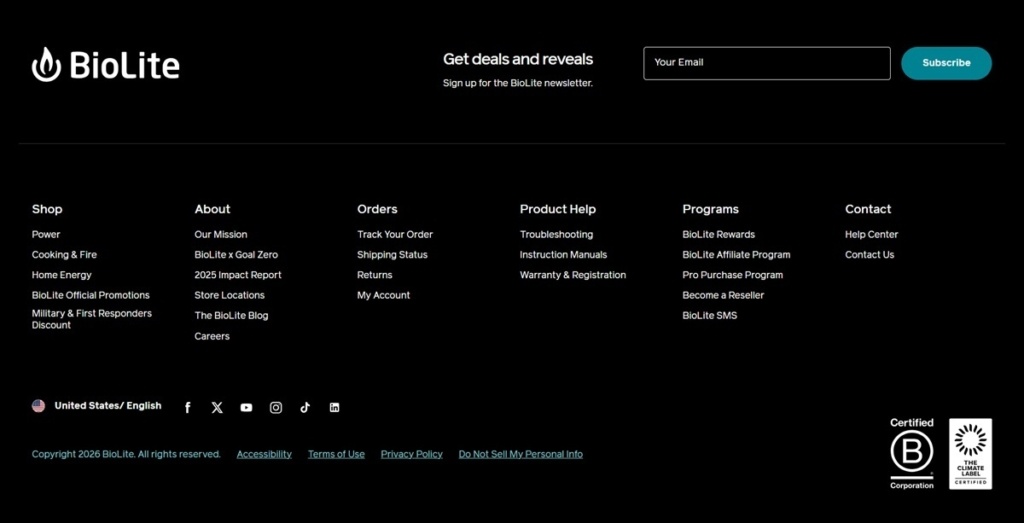Click the Subscribe button

click(x=946, y=63)
